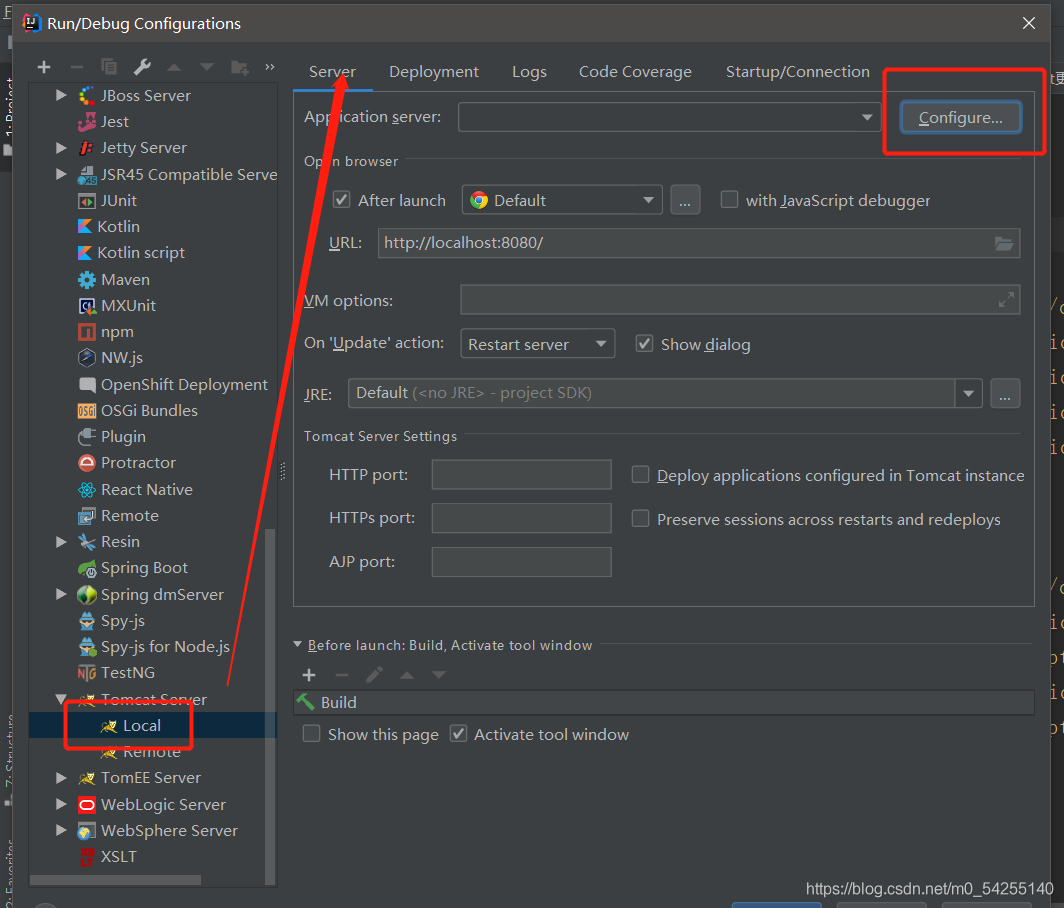
Task: Switch to Server tab
Action: (x=332, y=72)
